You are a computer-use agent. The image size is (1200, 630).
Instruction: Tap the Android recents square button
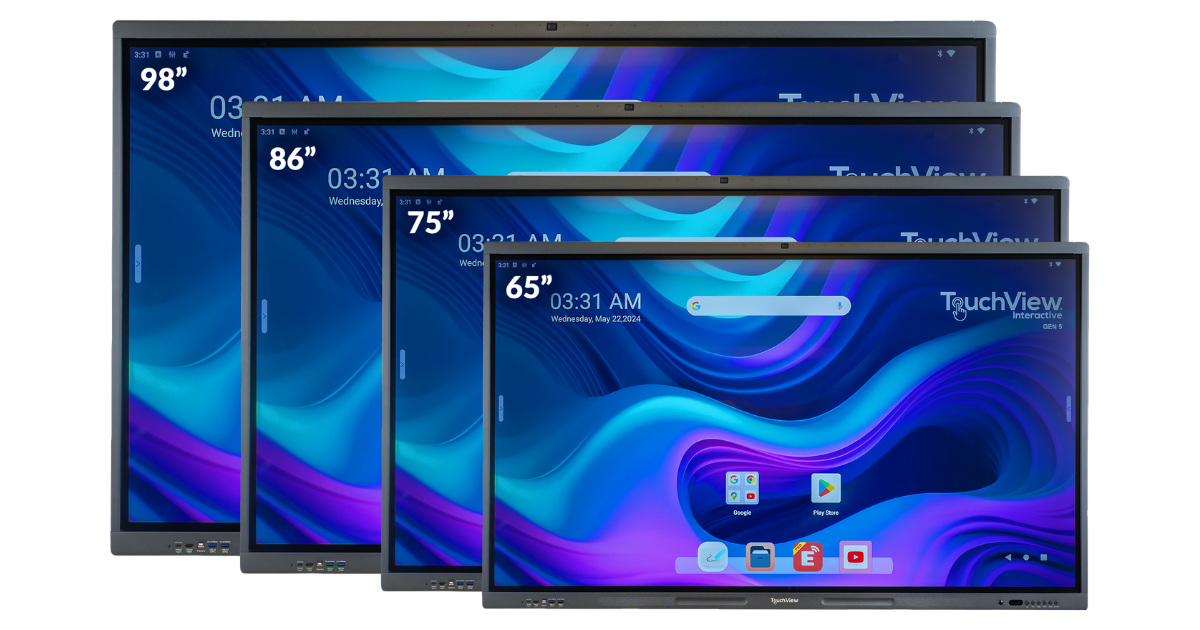pyautogui.click(x=1043, y=557)
